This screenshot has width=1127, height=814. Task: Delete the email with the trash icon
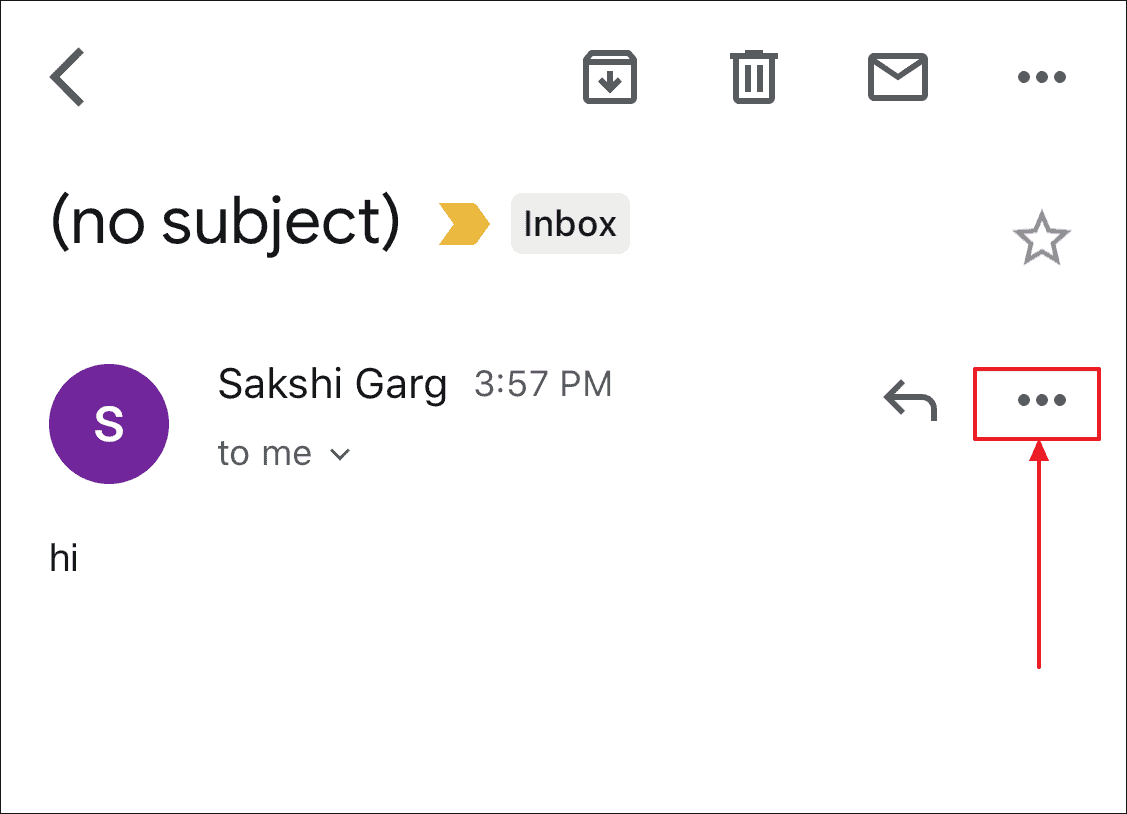point(754,77)
